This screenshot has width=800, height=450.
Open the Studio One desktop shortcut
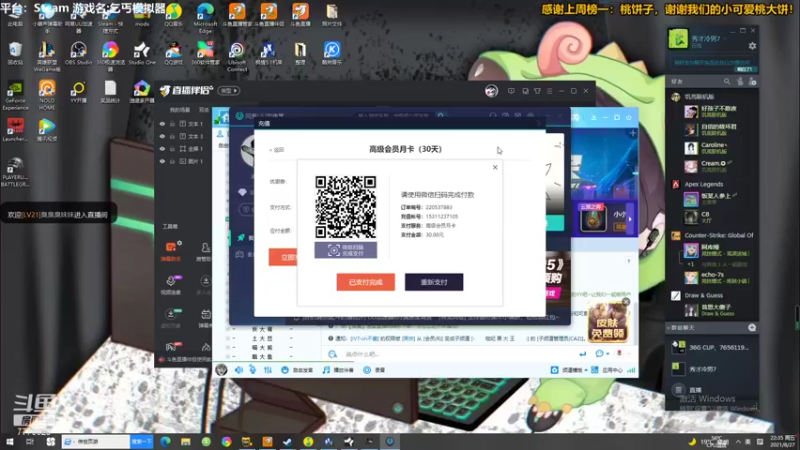142,53
